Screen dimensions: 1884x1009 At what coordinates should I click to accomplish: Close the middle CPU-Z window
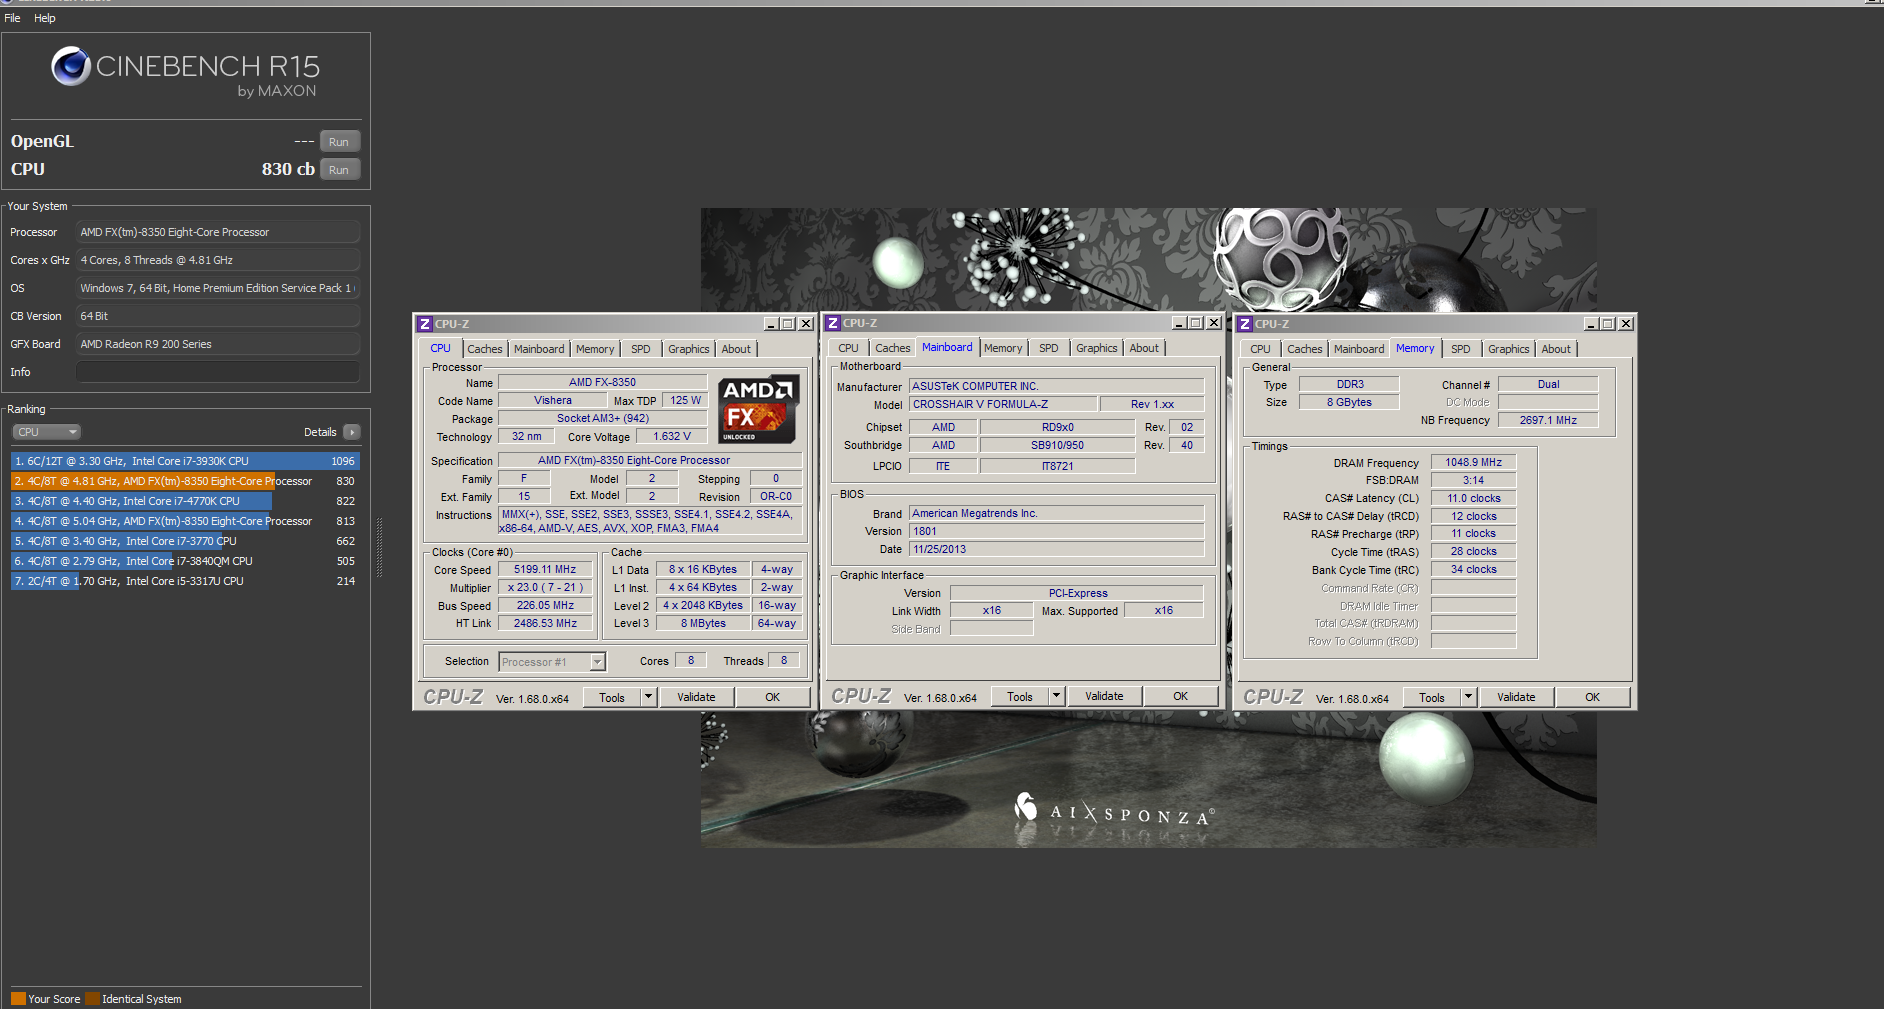[x=1213, y=323]
